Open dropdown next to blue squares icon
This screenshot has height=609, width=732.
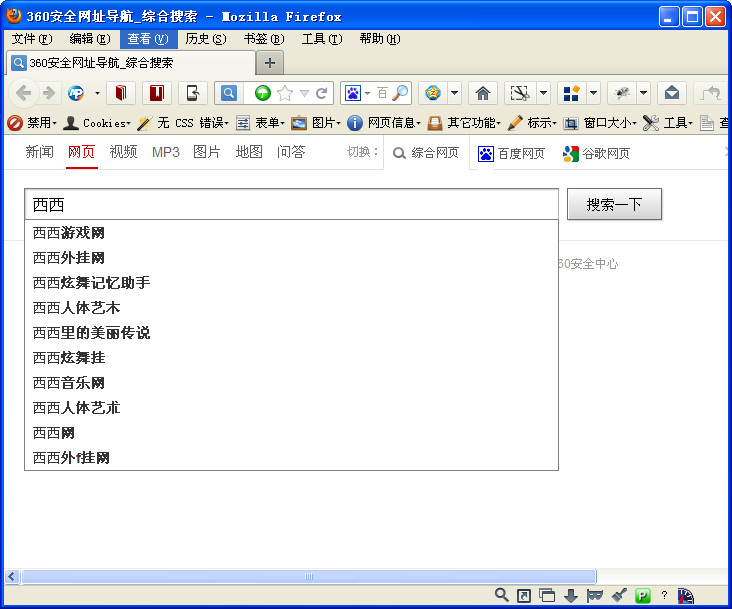(593, 93)
